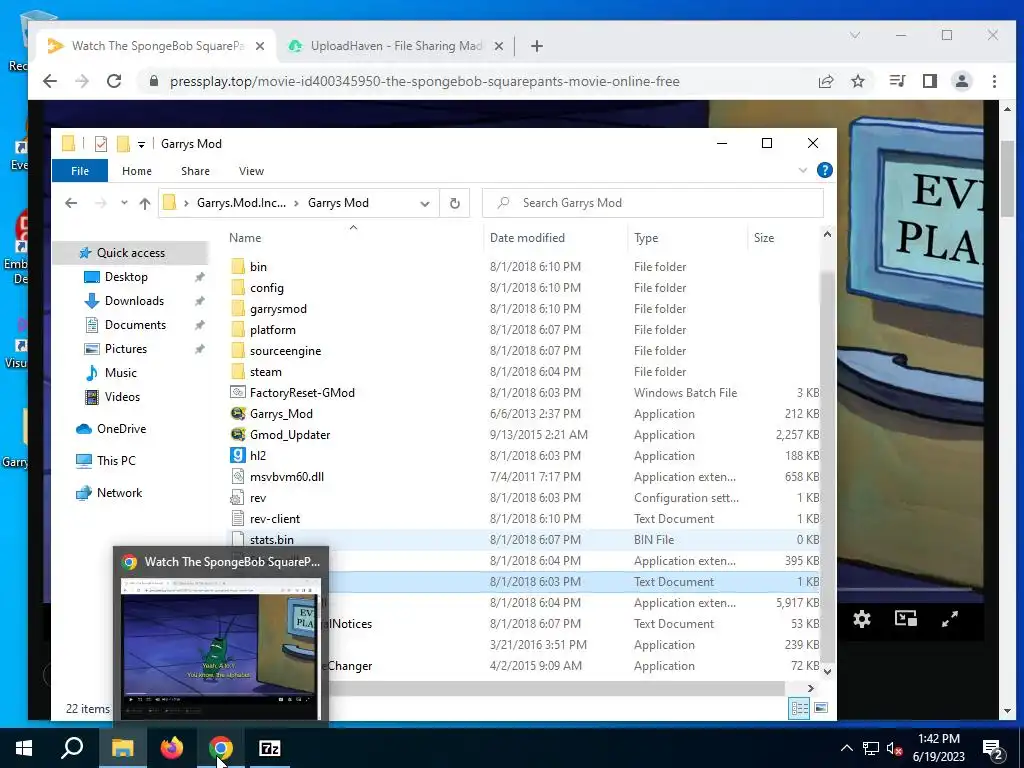Open taskbar search
This screenshot has width=1024, height=768.
click(72, 748)
